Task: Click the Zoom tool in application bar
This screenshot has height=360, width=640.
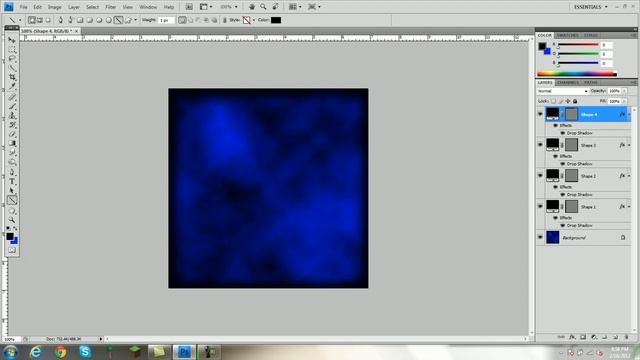Action: (x=263, y=7)
